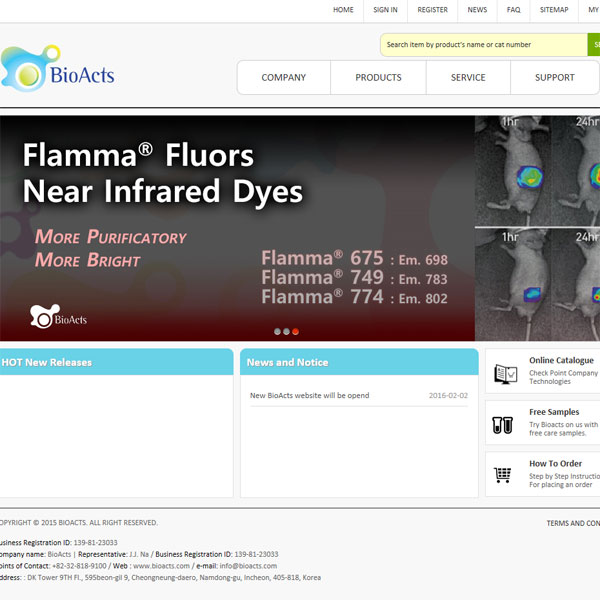Click 'Try Bioacts on us' description
The image size is (600, 600).
click(x=563, y=429)
